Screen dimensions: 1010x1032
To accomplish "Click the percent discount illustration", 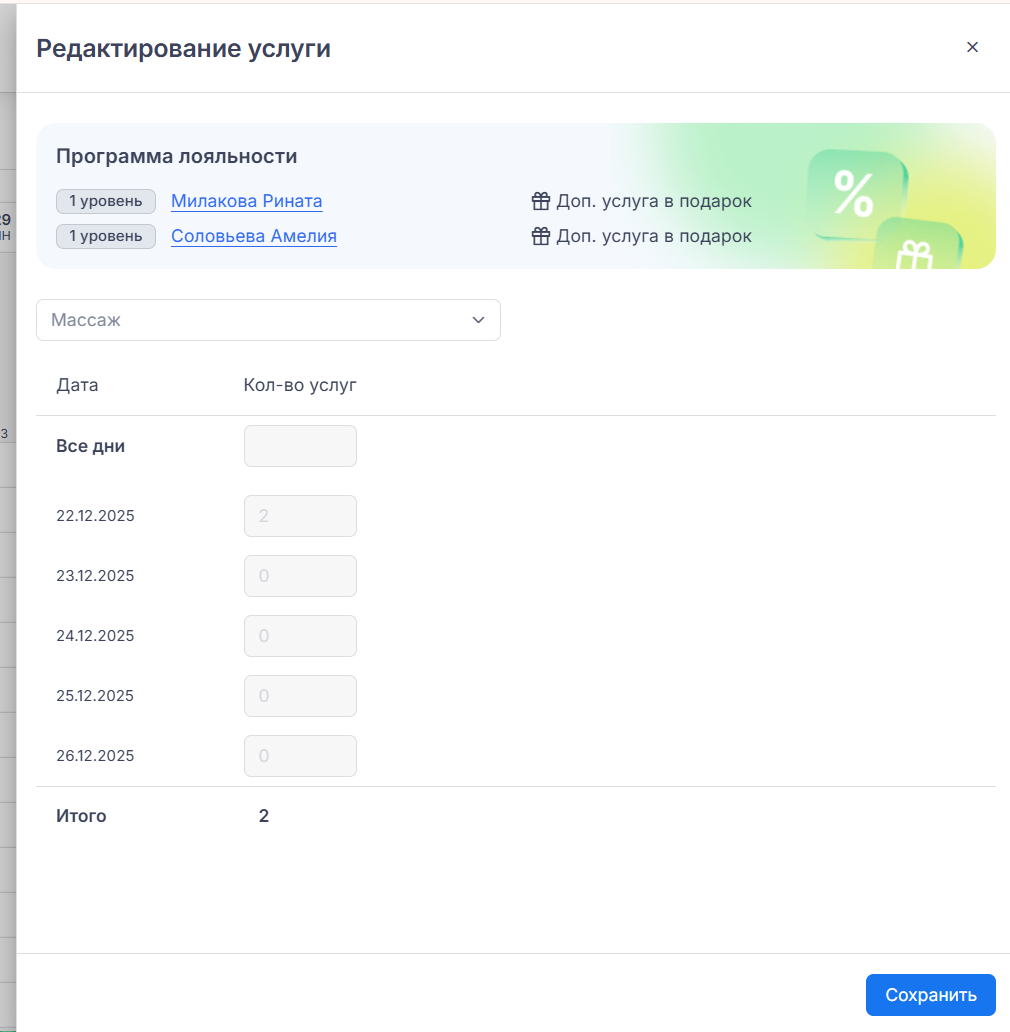I will pyautogui.click(x=855, y=194).
